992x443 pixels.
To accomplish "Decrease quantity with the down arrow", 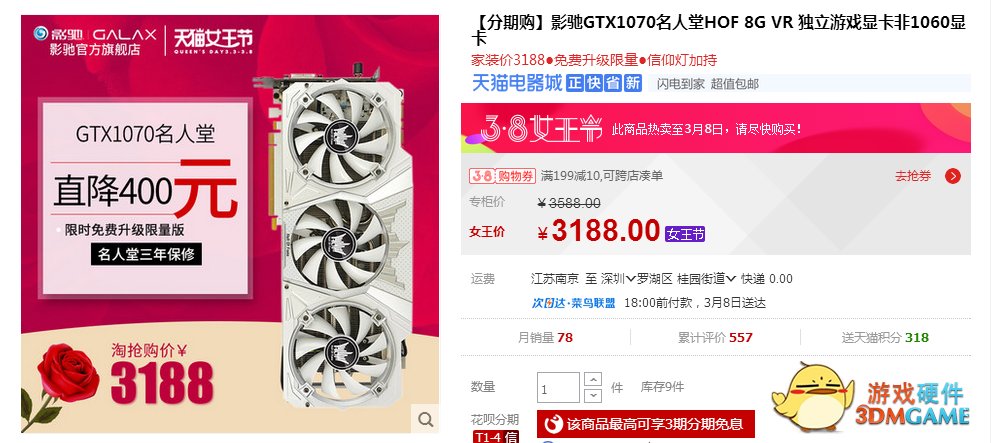I will [x=593, y=396].
